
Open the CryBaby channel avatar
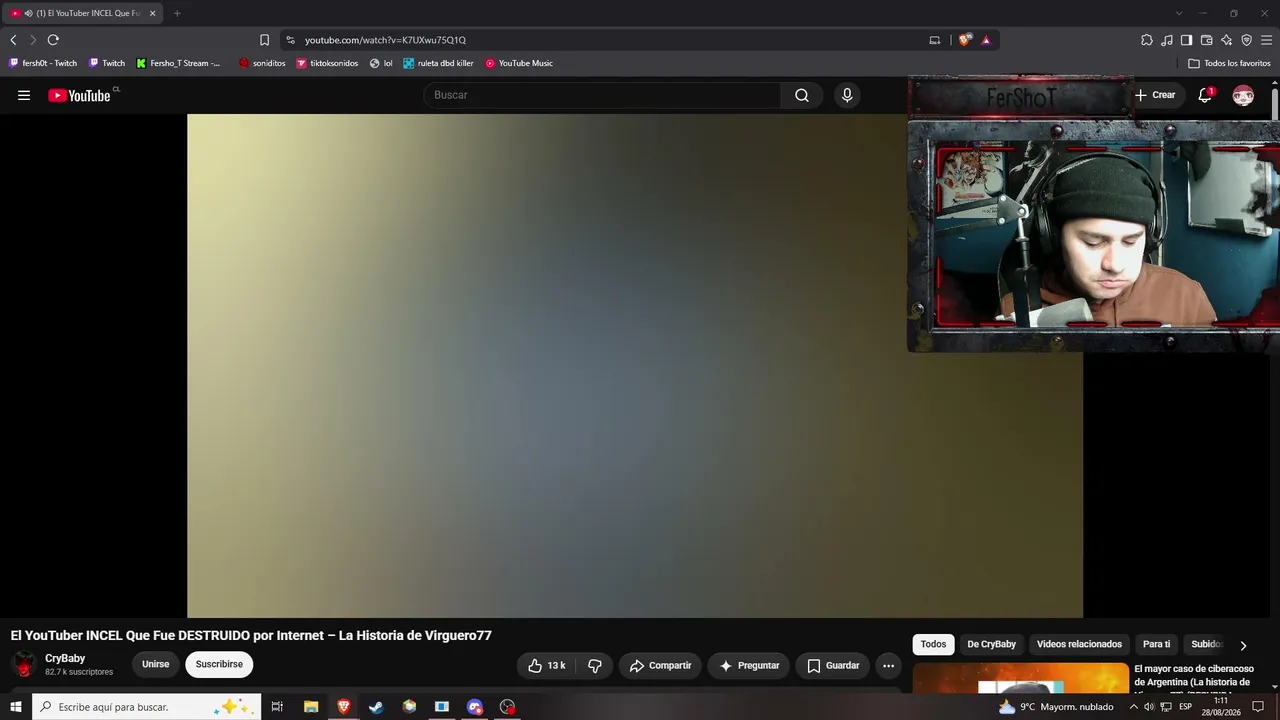point(24,664)
